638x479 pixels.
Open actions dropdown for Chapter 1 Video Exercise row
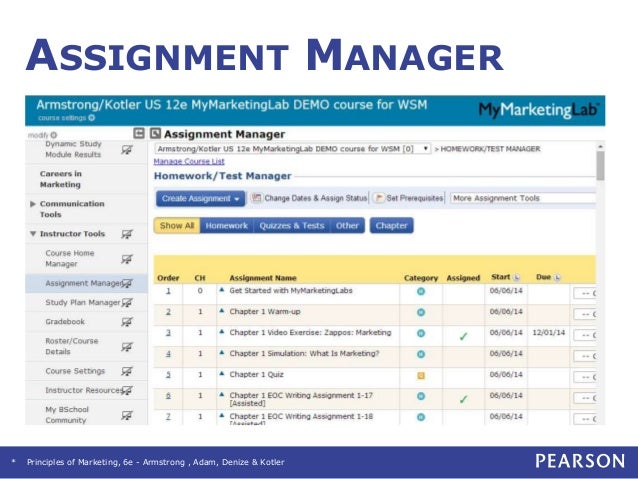pyautogui.click(x=585, y=335)
